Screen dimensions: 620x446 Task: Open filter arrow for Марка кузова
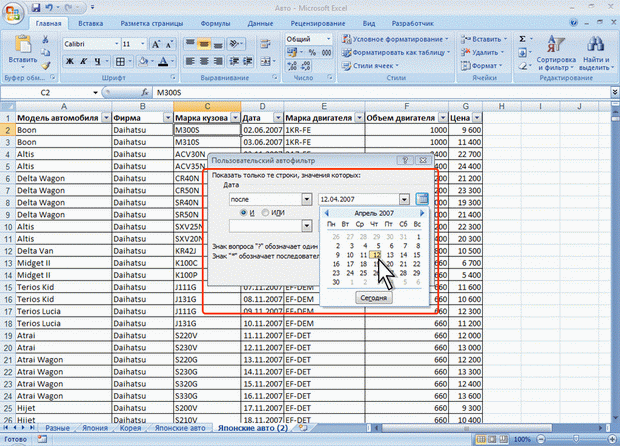[x=235, y=118]
